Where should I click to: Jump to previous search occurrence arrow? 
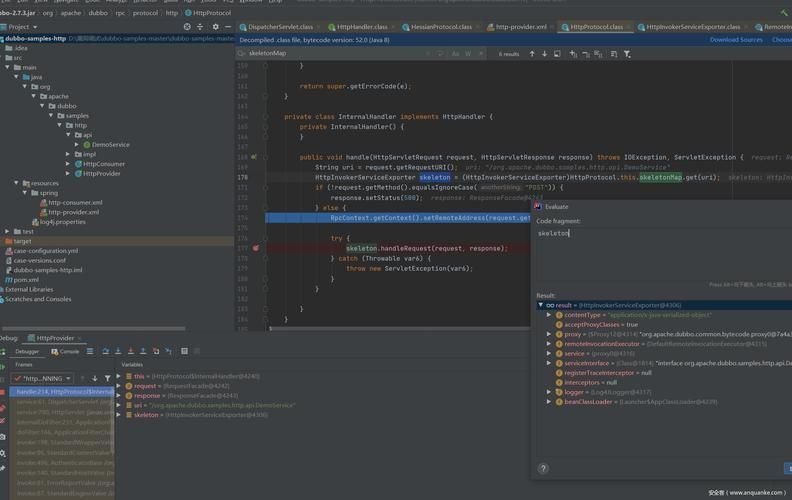pyautogui.click(x=532, y=54)
